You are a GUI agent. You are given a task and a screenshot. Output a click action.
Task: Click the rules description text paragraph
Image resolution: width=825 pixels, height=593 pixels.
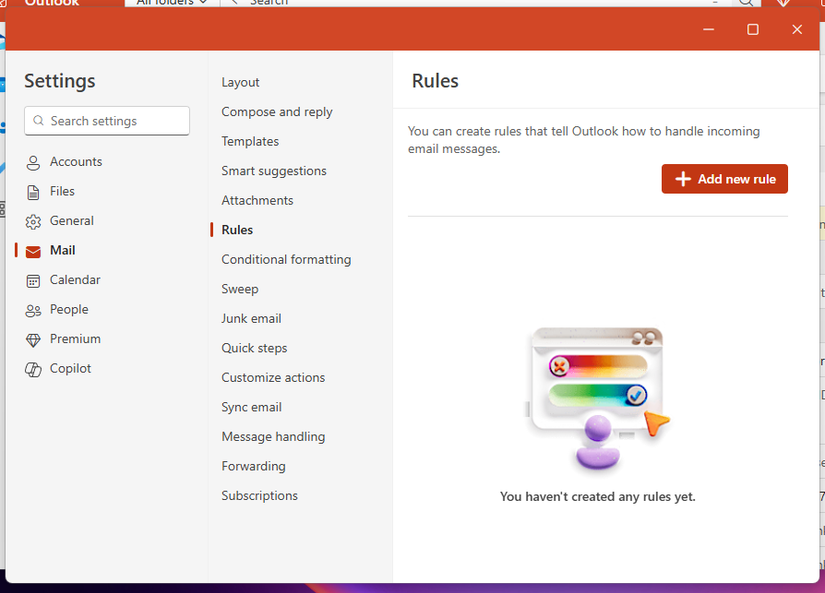(584, 139)
